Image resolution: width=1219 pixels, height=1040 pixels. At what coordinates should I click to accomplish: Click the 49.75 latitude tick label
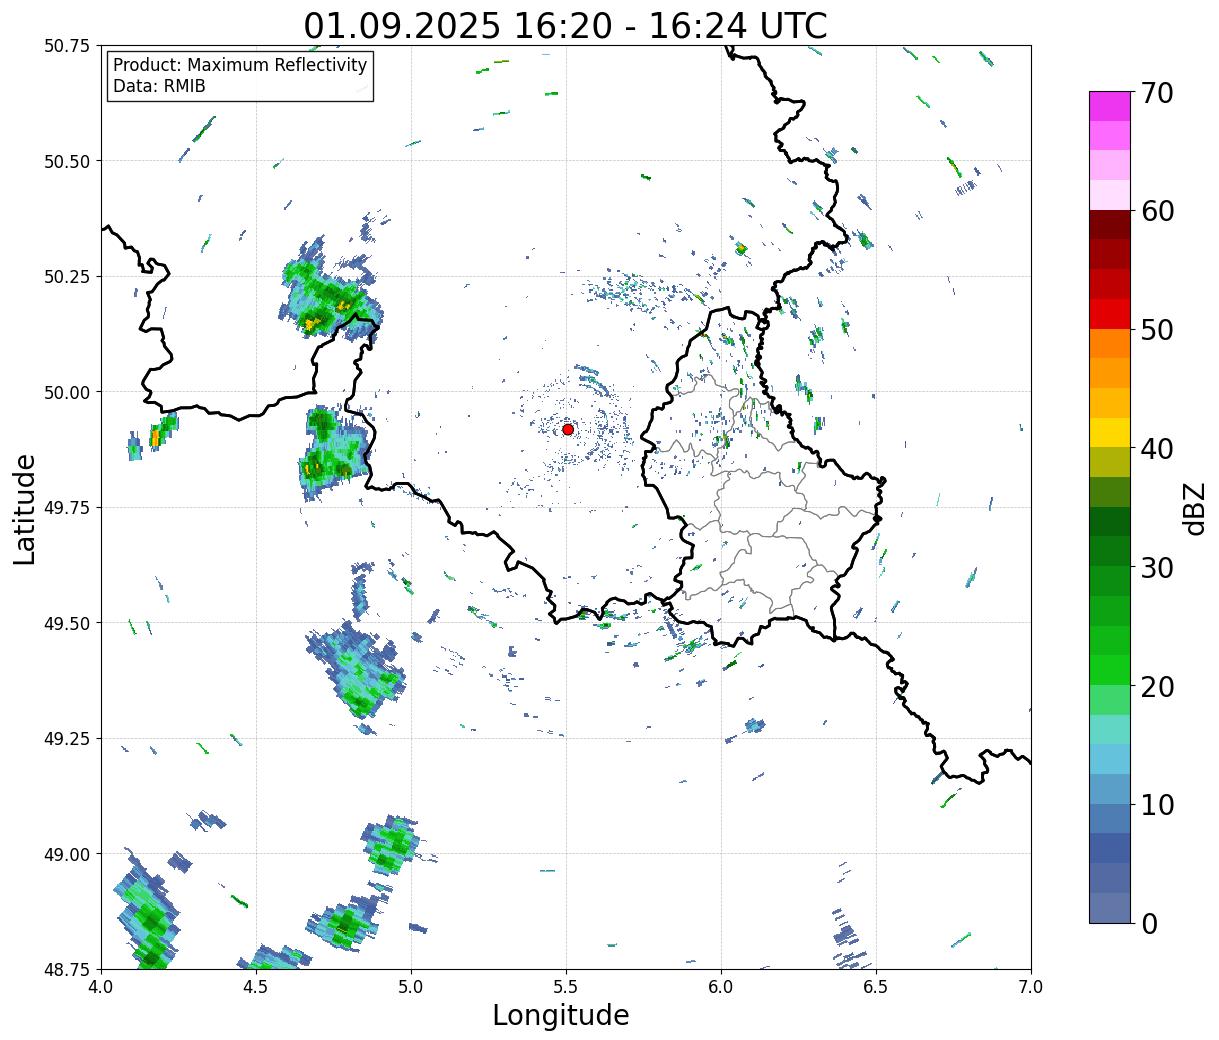[67, 508]
